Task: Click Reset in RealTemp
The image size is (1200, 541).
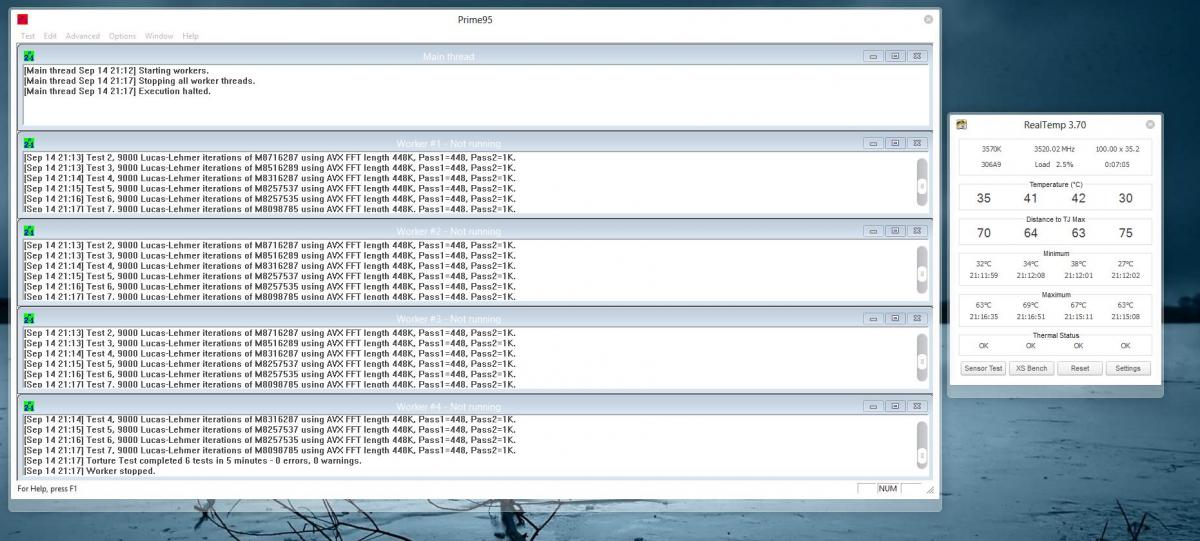Action: click(x=1080, y=368)
